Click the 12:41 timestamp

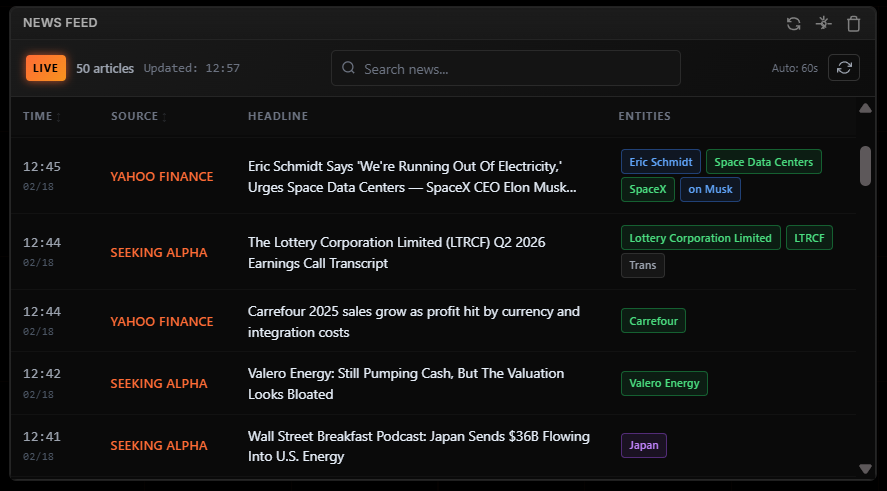coord(42,437)
